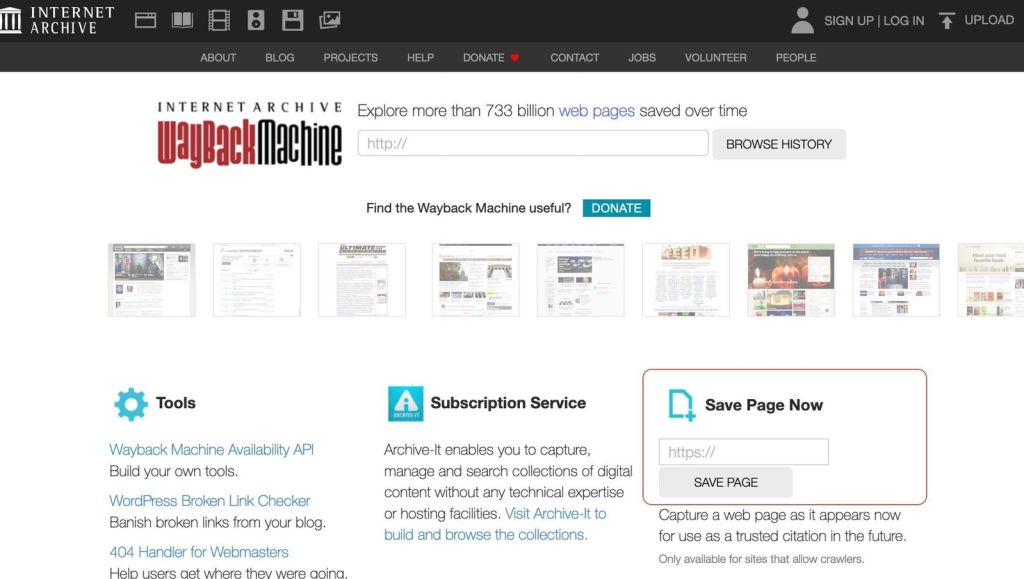This screenshot has width=1024, height=579.
Task: Click the Upload link text
Action: [x=989, y=20]
